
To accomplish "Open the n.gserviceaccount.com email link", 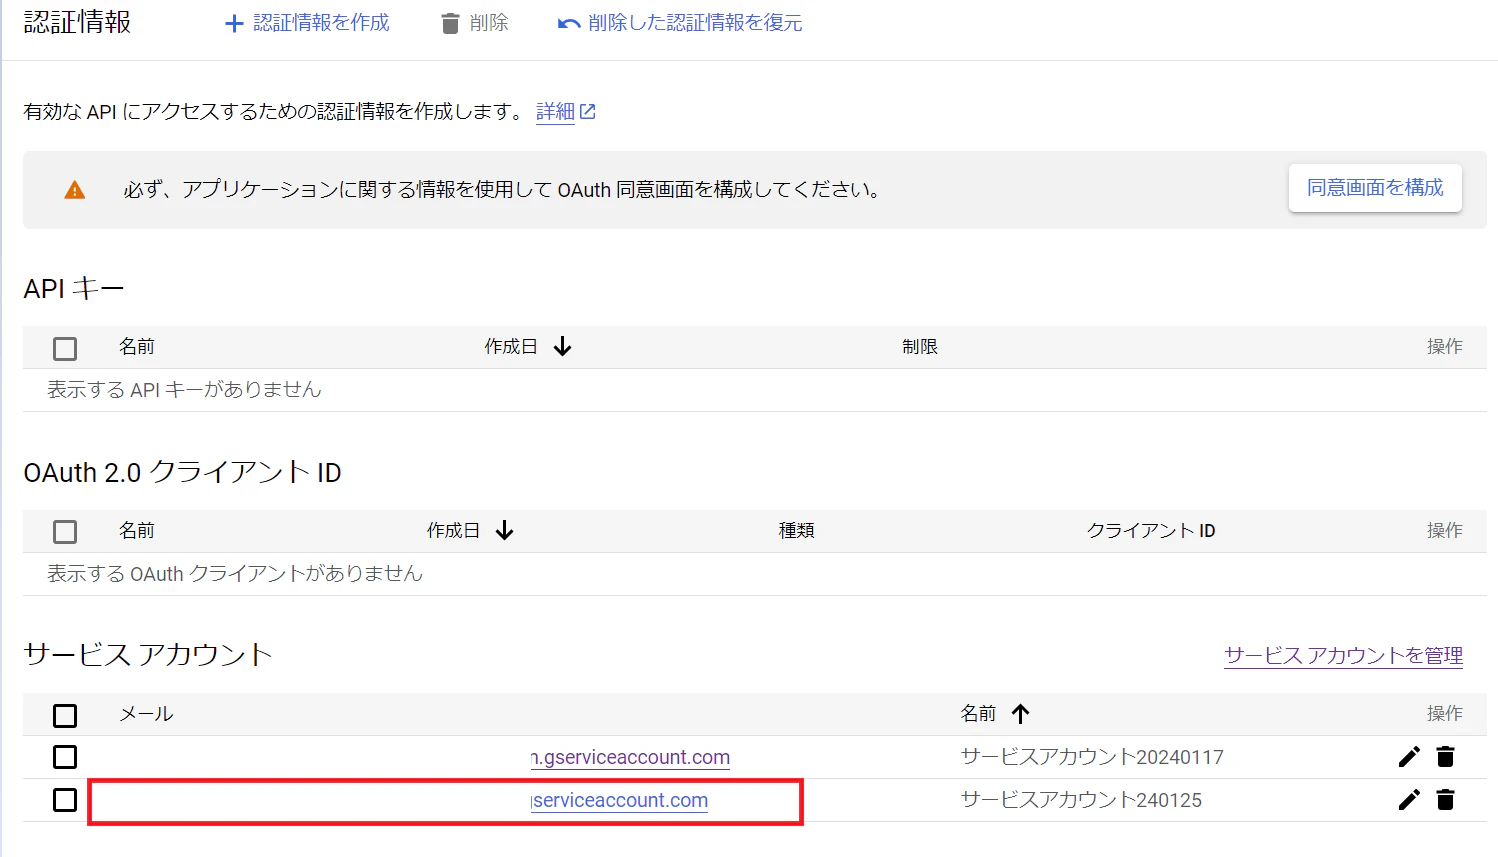I will pos(630,757).
